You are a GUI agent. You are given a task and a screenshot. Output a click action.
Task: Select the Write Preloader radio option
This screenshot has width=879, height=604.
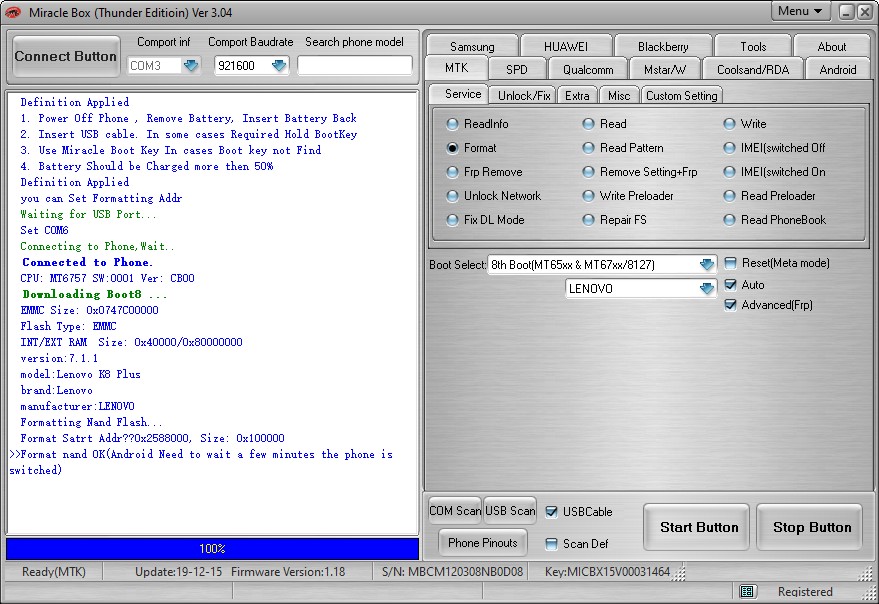coord(628,196)
